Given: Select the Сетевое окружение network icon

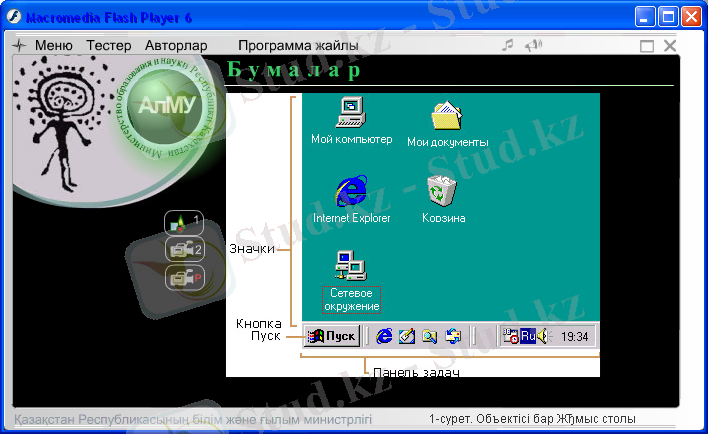Looking at the screenshot, I should [351, 266].
